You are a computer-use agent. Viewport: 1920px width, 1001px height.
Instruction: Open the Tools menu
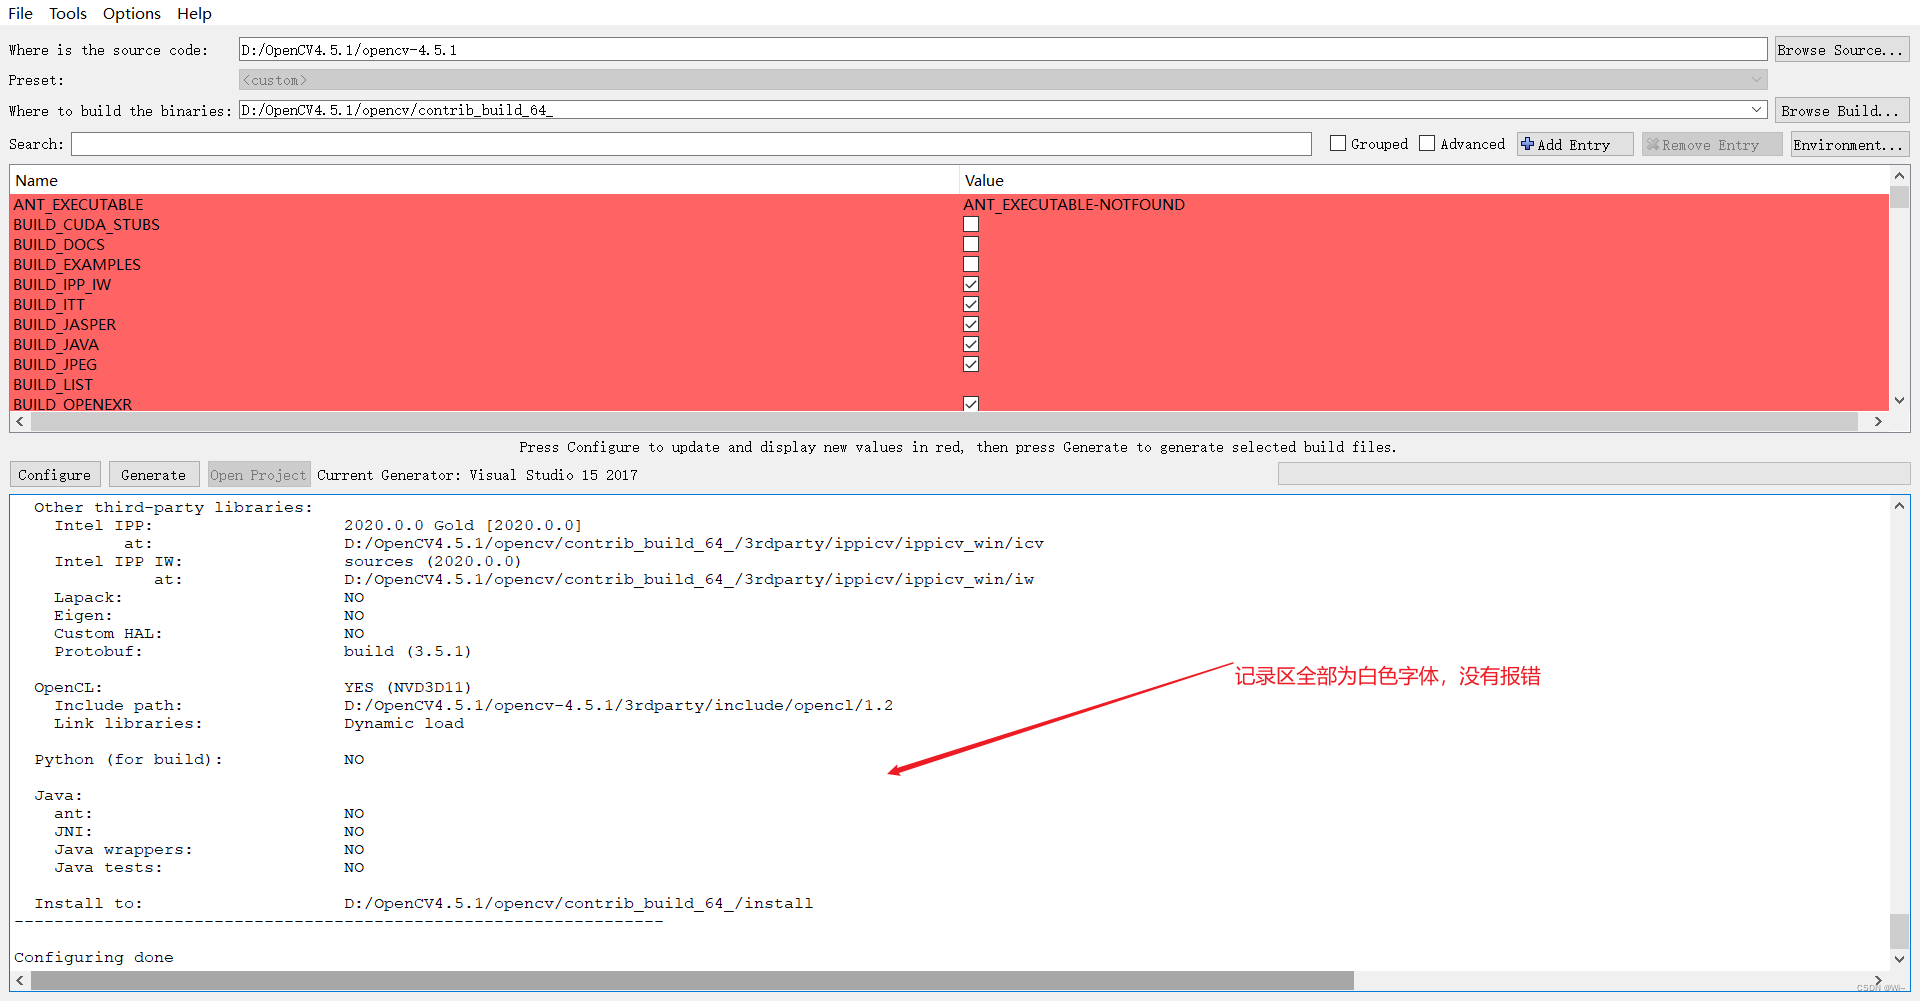click(x=68, y=13)
